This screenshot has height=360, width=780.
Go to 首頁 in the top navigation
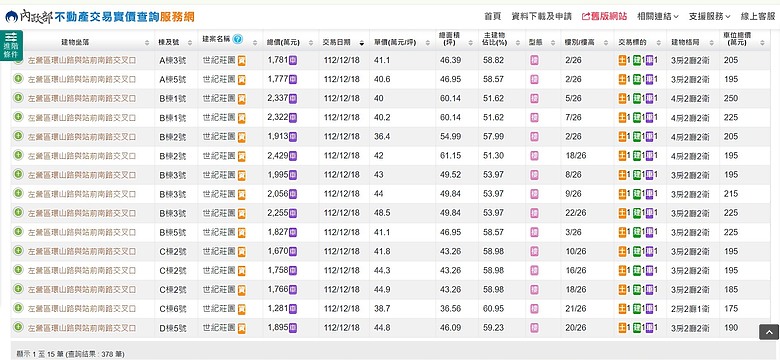click(x=492, y=16)
